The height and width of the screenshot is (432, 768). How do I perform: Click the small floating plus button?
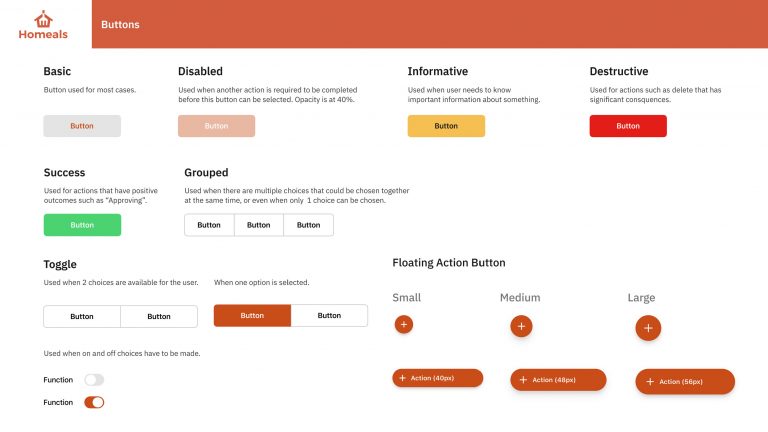pyautogui.click(x=404, y=324)
